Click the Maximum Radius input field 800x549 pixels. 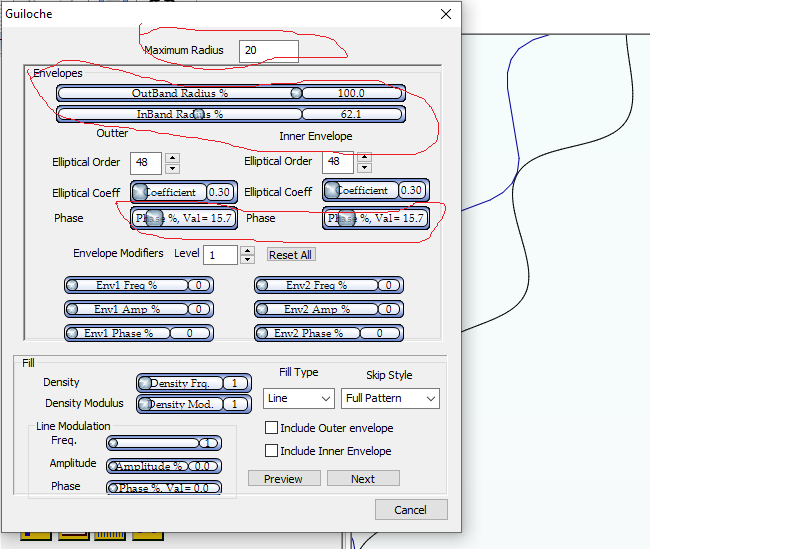point(268,50)
